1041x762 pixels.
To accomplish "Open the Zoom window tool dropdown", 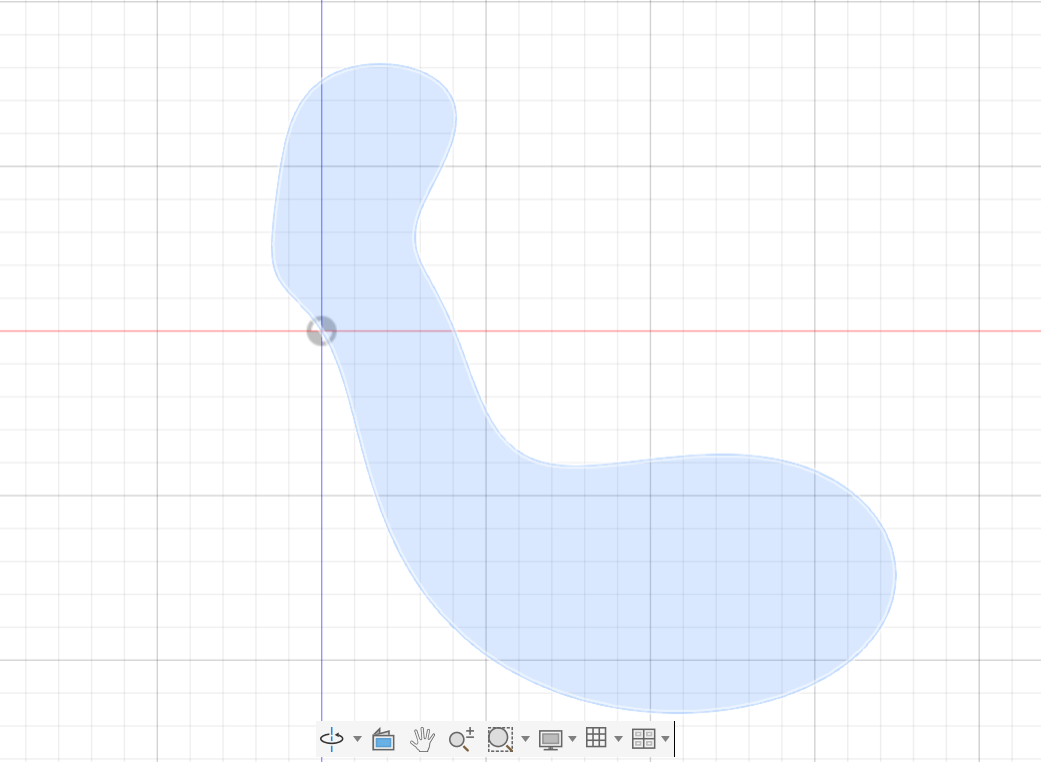I will tap(525, 738).
